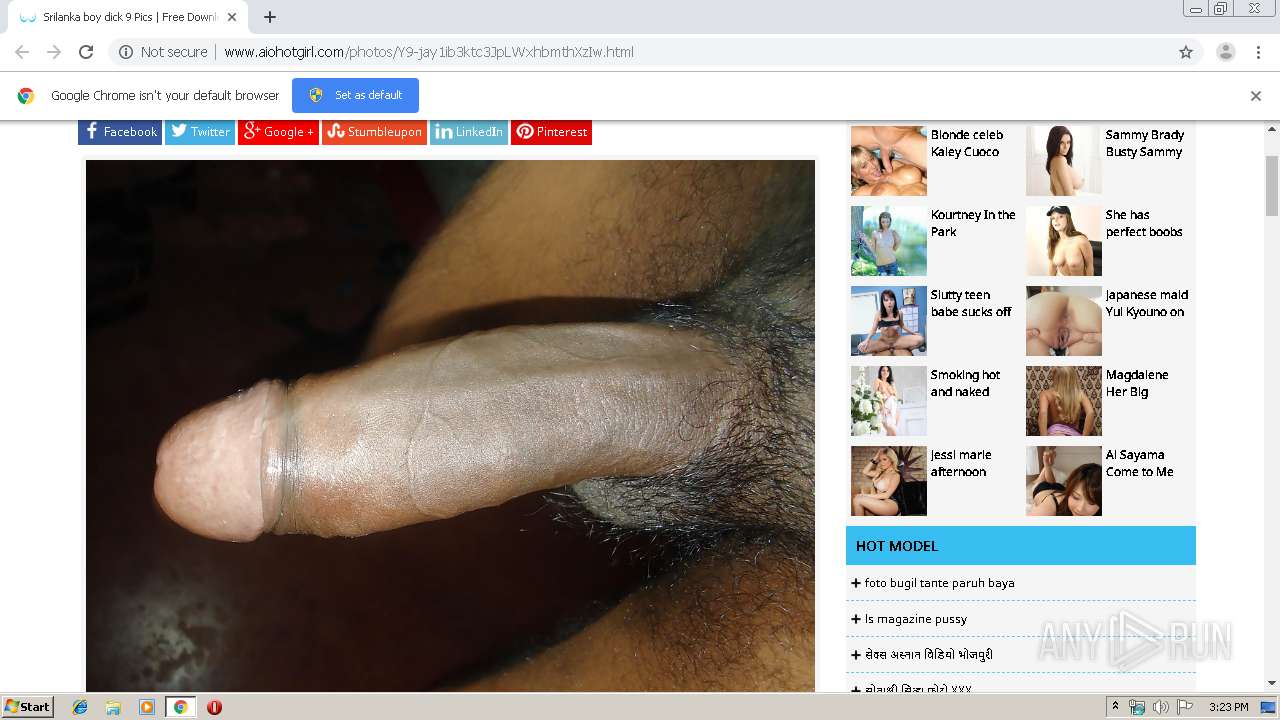1280x720 pixels.
Task: Reload the current page
Action: (x=86, y=52)
